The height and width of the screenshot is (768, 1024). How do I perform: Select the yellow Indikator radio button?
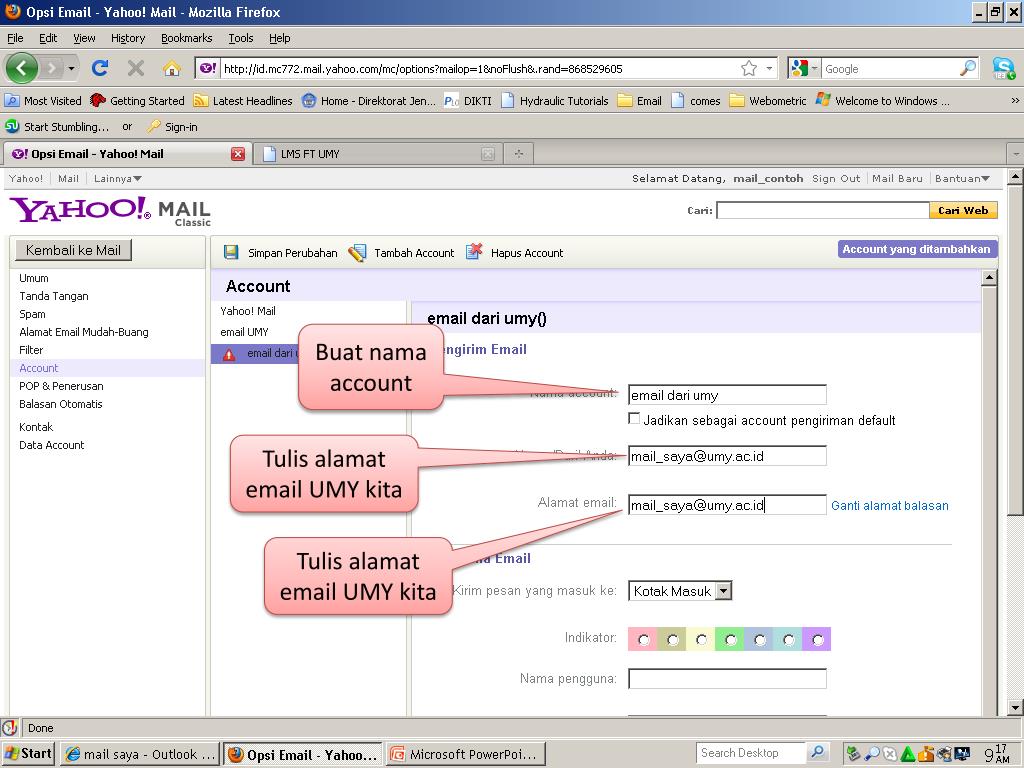coord(701,640)
